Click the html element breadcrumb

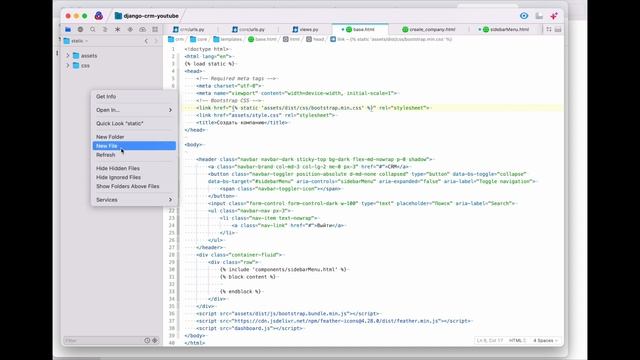pyautogui.click(x=291, y=39)
